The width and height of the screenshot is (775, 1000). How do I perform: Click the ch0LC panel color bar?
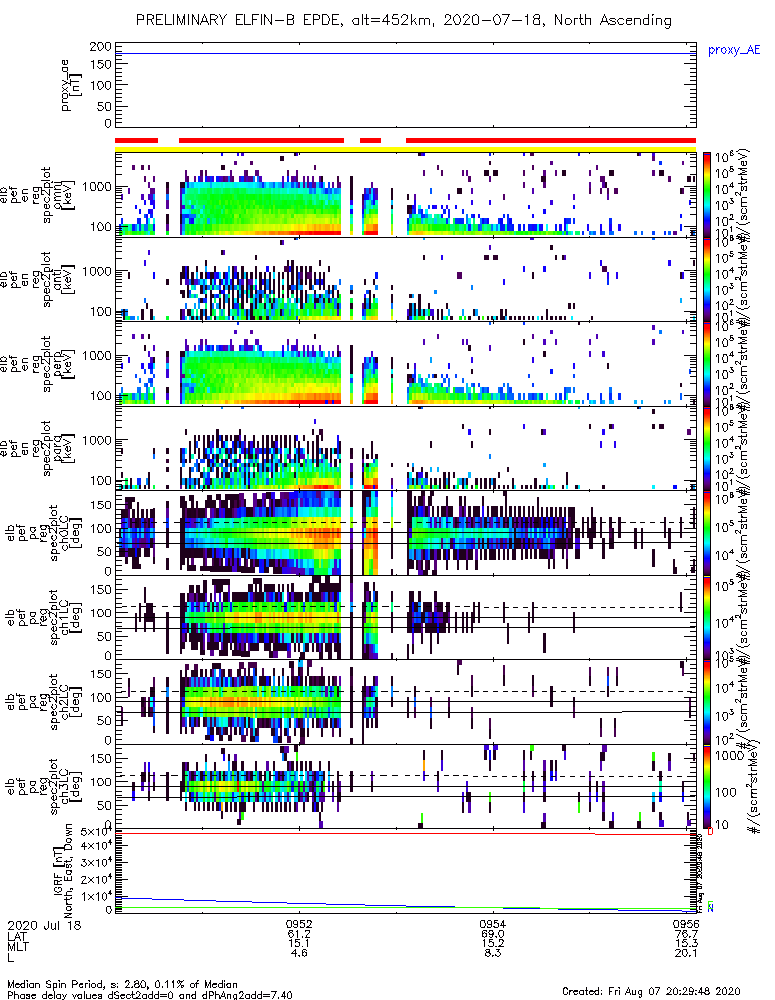tap(706, 533)
